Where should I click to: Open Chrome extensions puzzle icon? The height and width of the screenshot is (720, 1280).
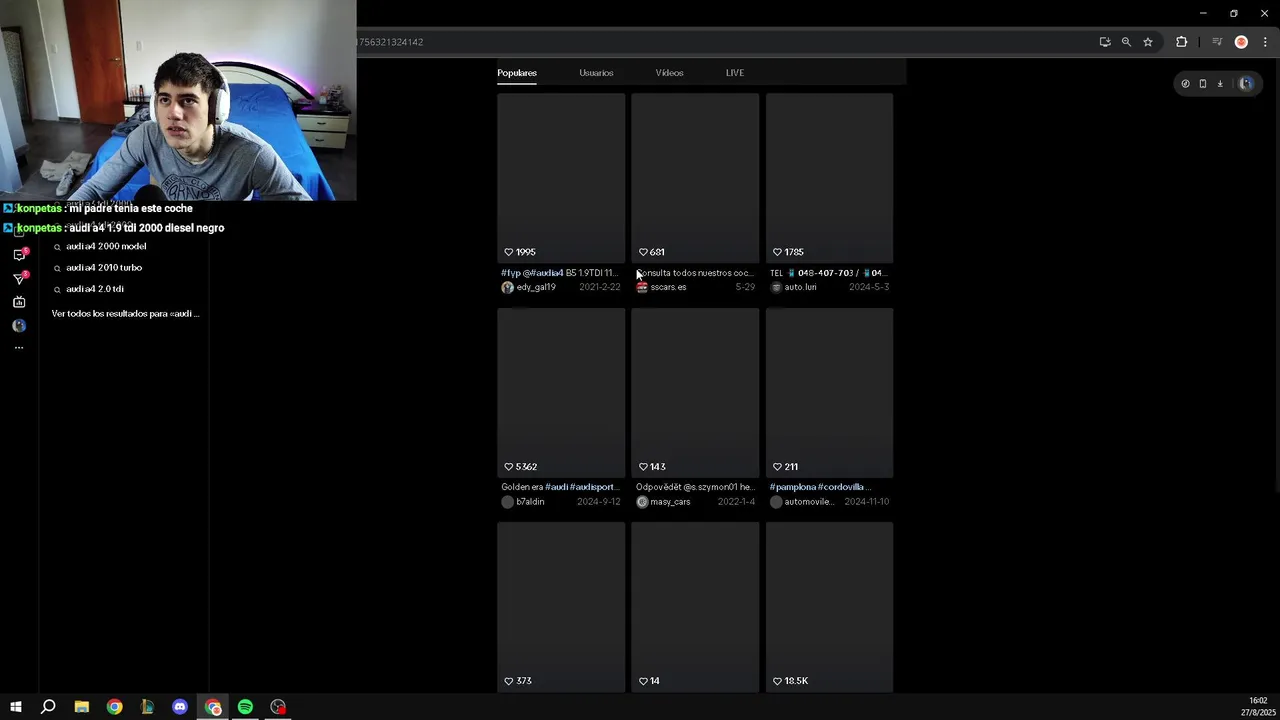pyautogui.click(x=1182, y=42)
